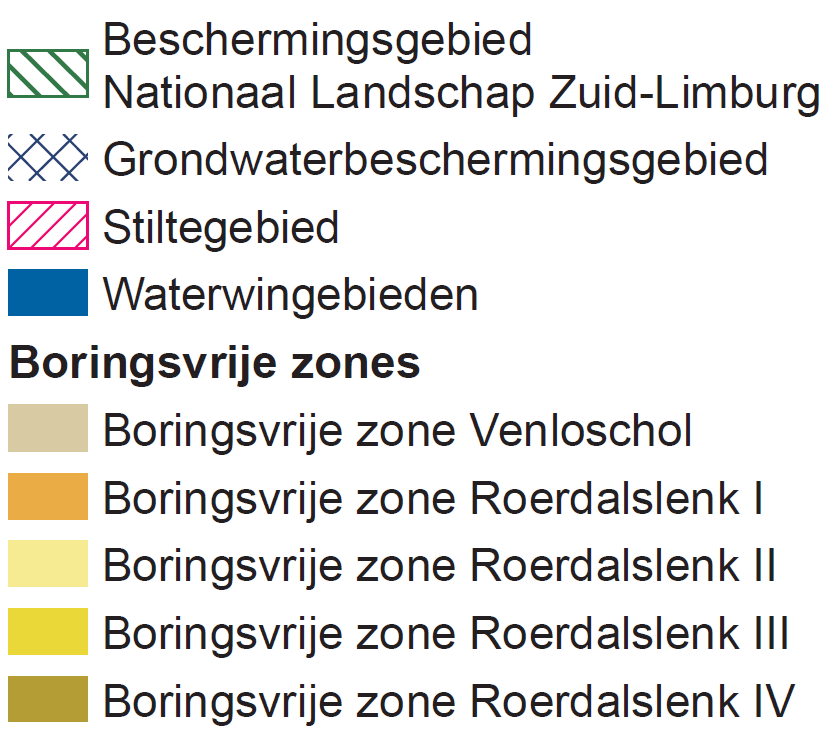
Task: Select the bright yellow Roerdalslenk III swatch
Action: point(48,631)
